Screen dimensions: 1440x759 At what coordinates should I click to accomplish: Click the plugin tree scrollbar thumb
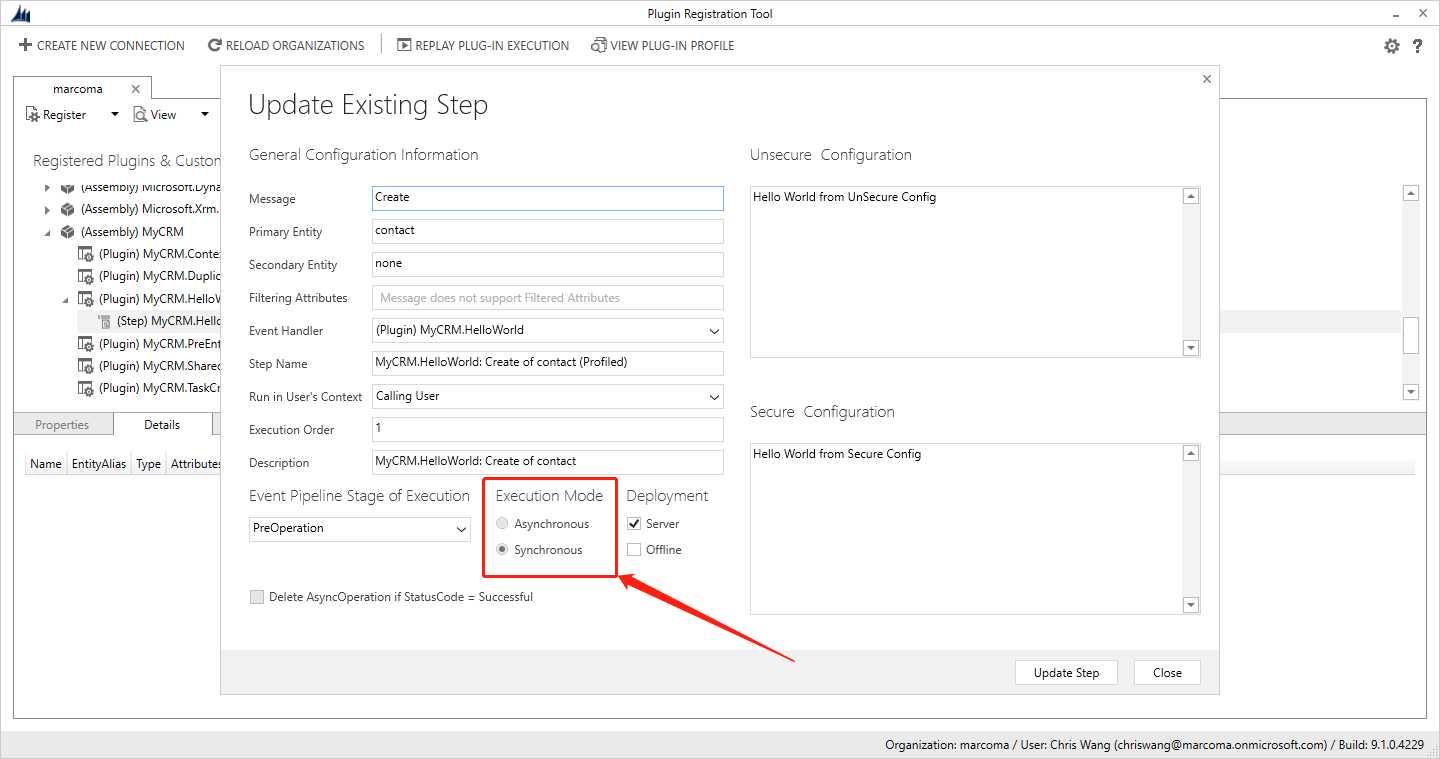(1411, 335)
